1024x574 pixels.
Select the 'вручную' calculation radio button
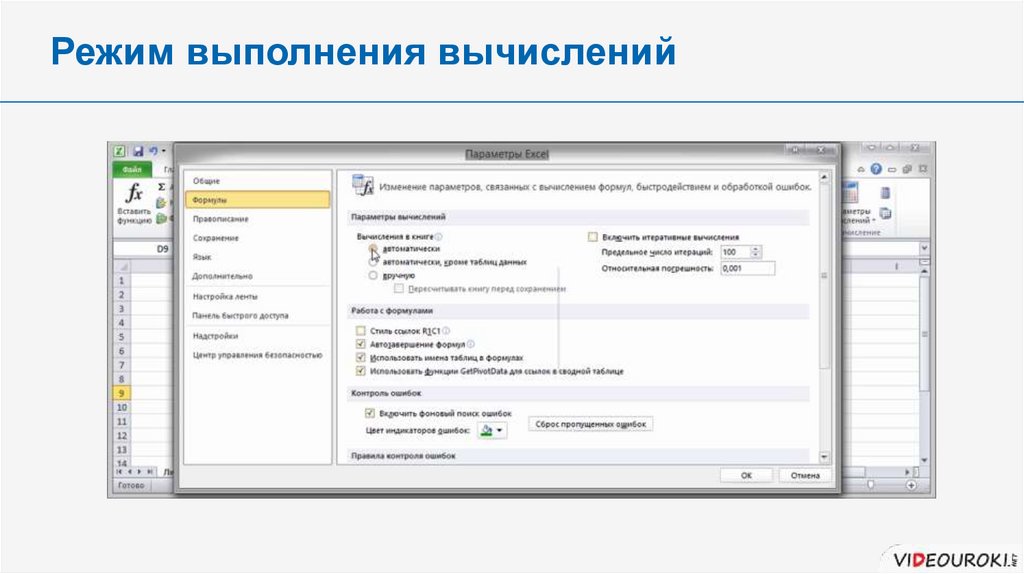(x=373, y=276)
